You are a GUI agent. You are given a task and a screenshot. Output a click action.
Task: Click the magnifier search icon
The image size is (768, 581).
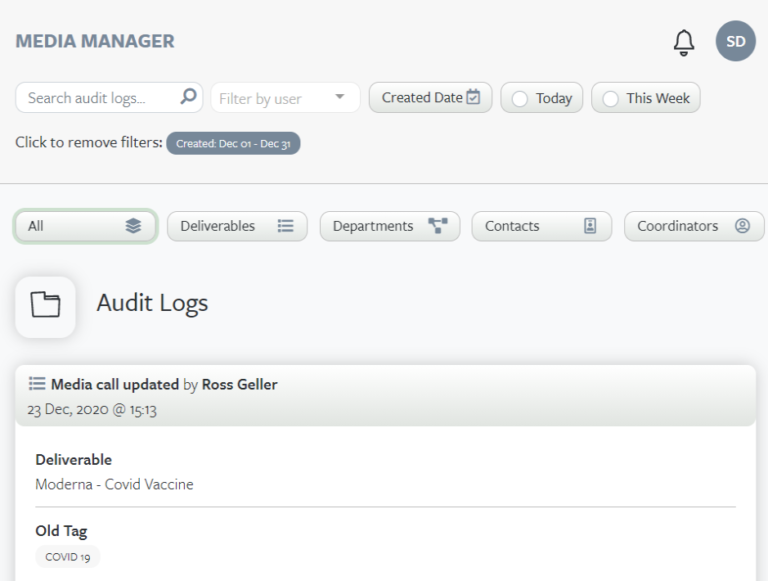click(189, 97)
